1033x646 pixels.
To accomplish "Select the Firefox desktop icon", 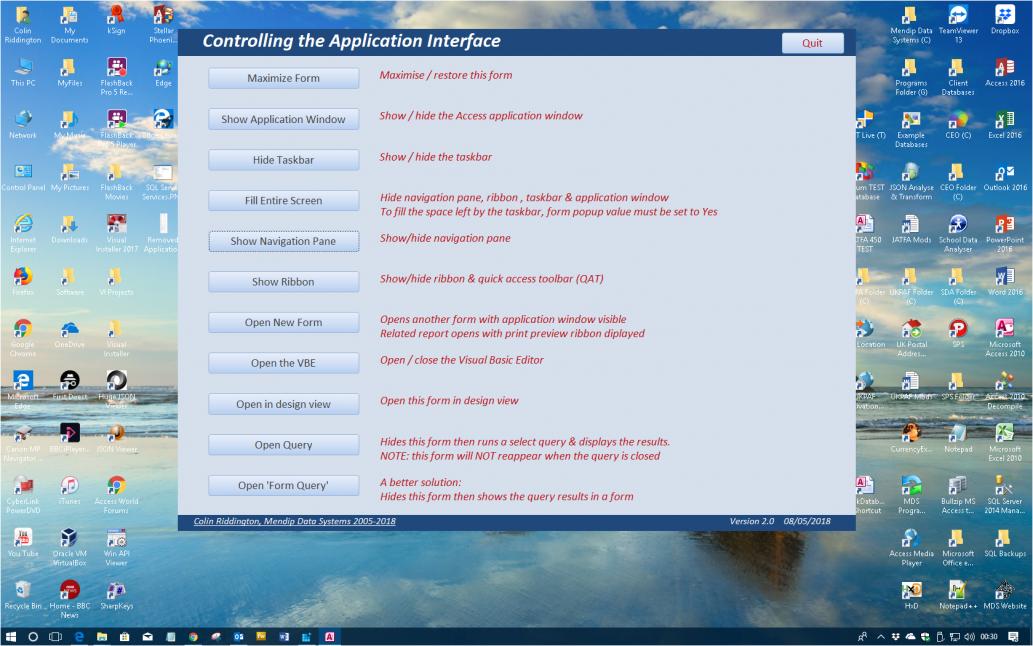I will point(23,281).
